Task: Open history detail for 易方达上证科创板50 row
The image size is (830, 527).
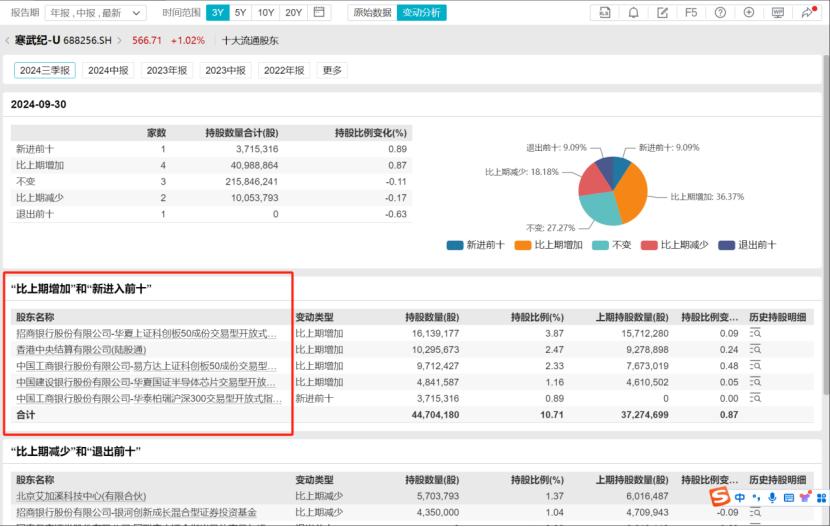Action: point(755,366)
